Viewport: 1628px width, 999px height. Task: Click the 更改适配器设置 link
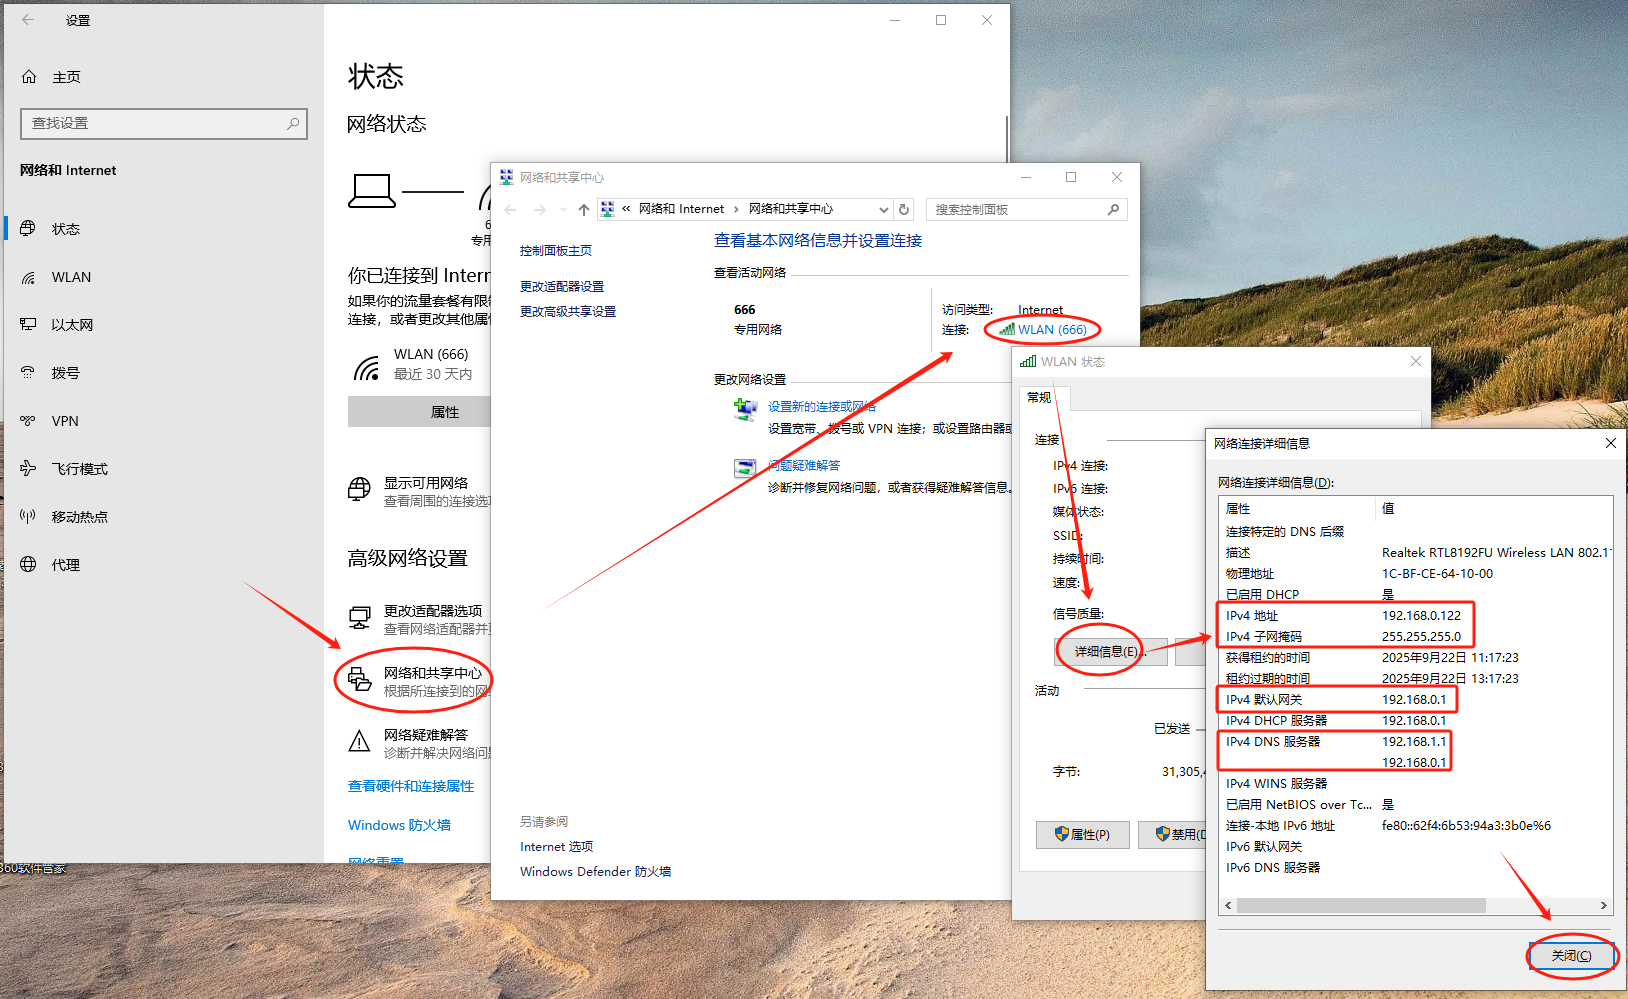562,287
